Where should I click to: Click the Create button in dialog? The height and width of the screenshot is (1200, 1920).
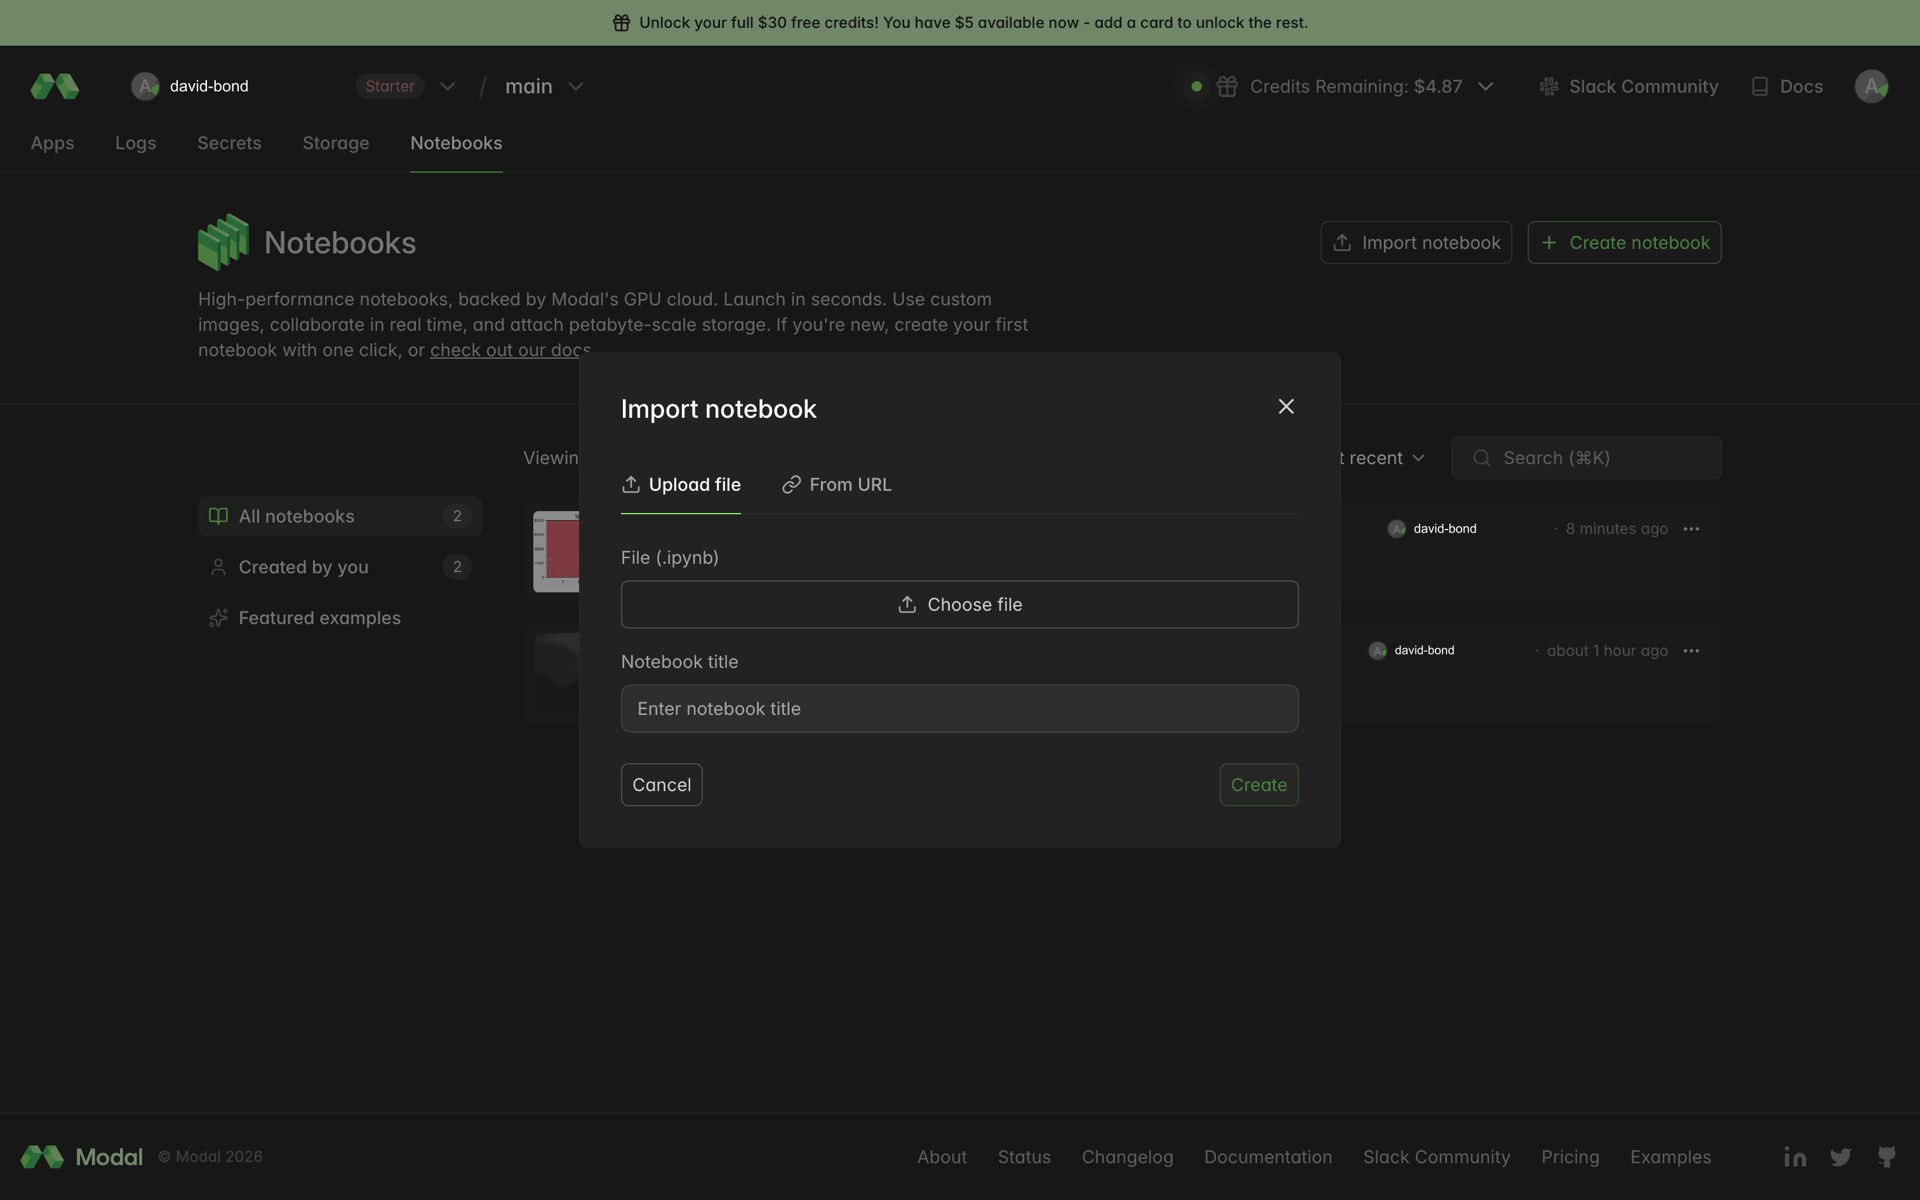click(x=1259, y=785)
